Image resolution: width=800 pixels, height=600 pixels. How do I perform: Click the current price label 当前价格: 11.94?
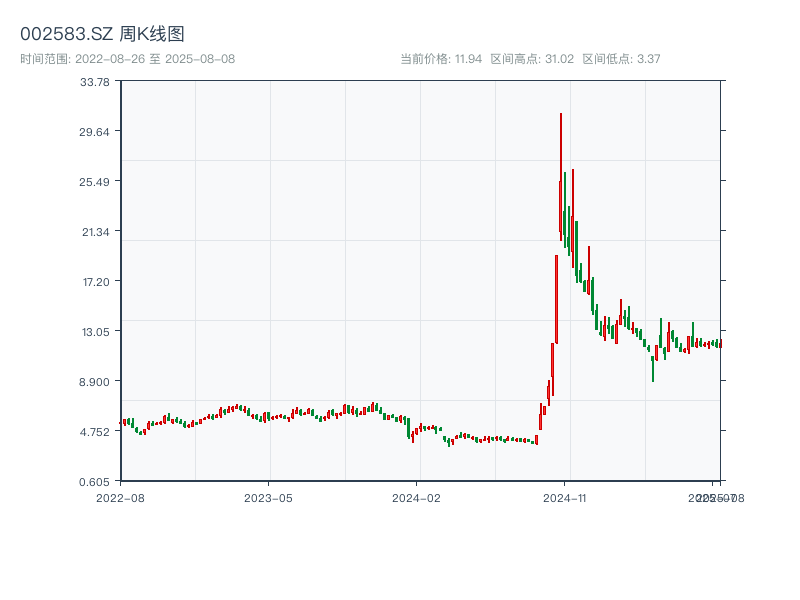tap(441, 59)
